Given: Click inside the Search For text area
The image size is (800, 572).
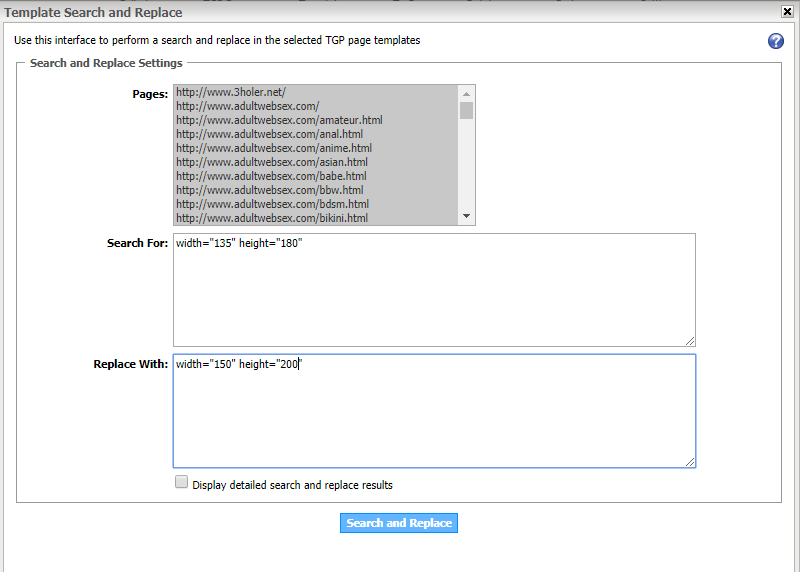Looking at the screenshot, I should click(433, 290).
